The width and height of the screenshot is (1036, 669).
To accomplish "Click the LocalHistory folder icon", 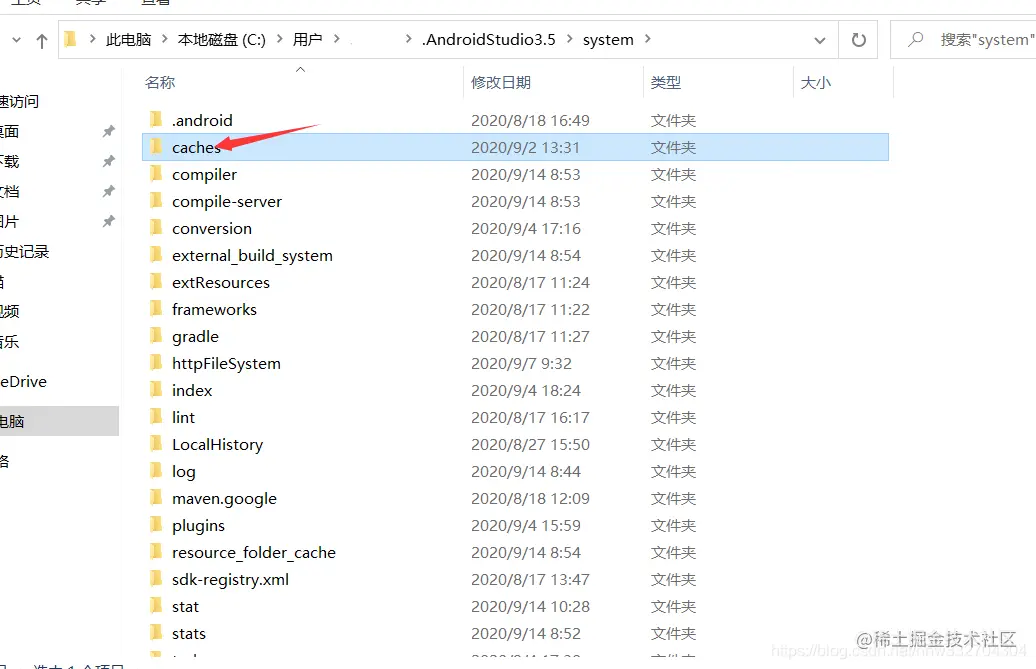I will [x=156, y=444].
